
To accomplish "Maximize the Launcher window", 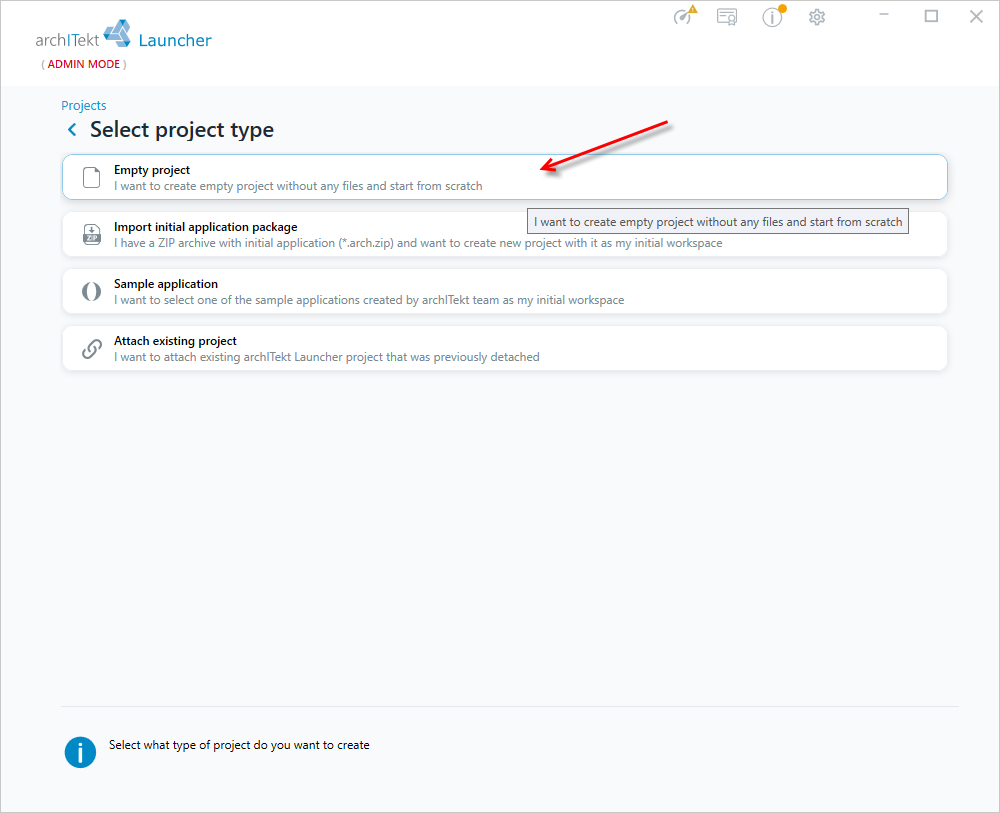I will (931, 16).
